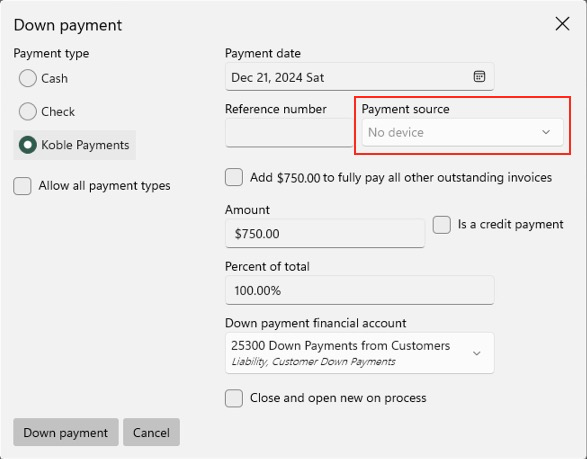Click the chevron of Down payment financial account
Screen dimensions: 587x459
476,353
